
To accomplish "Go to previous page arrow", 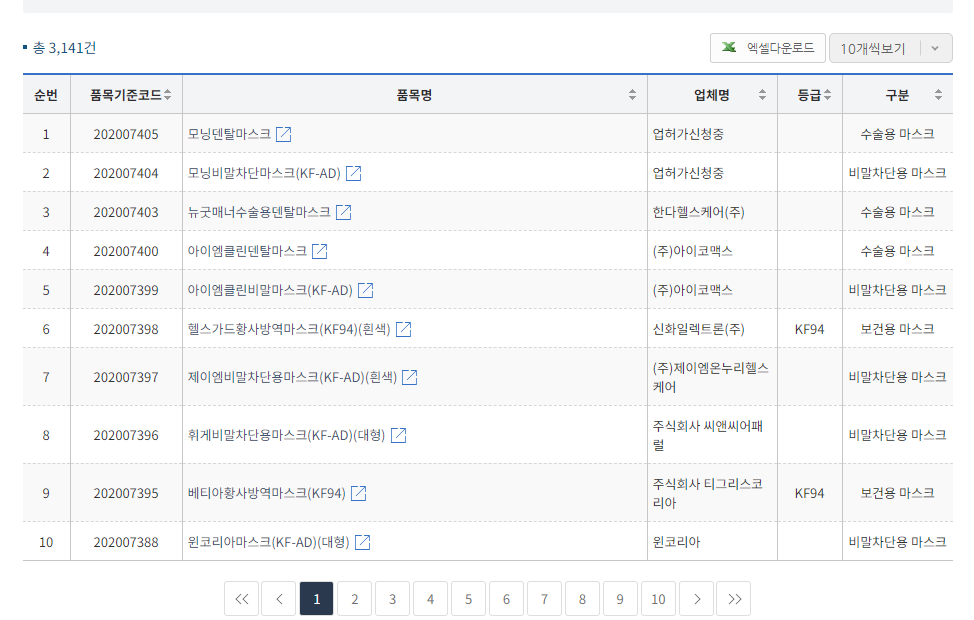I will tap(280, 599).
